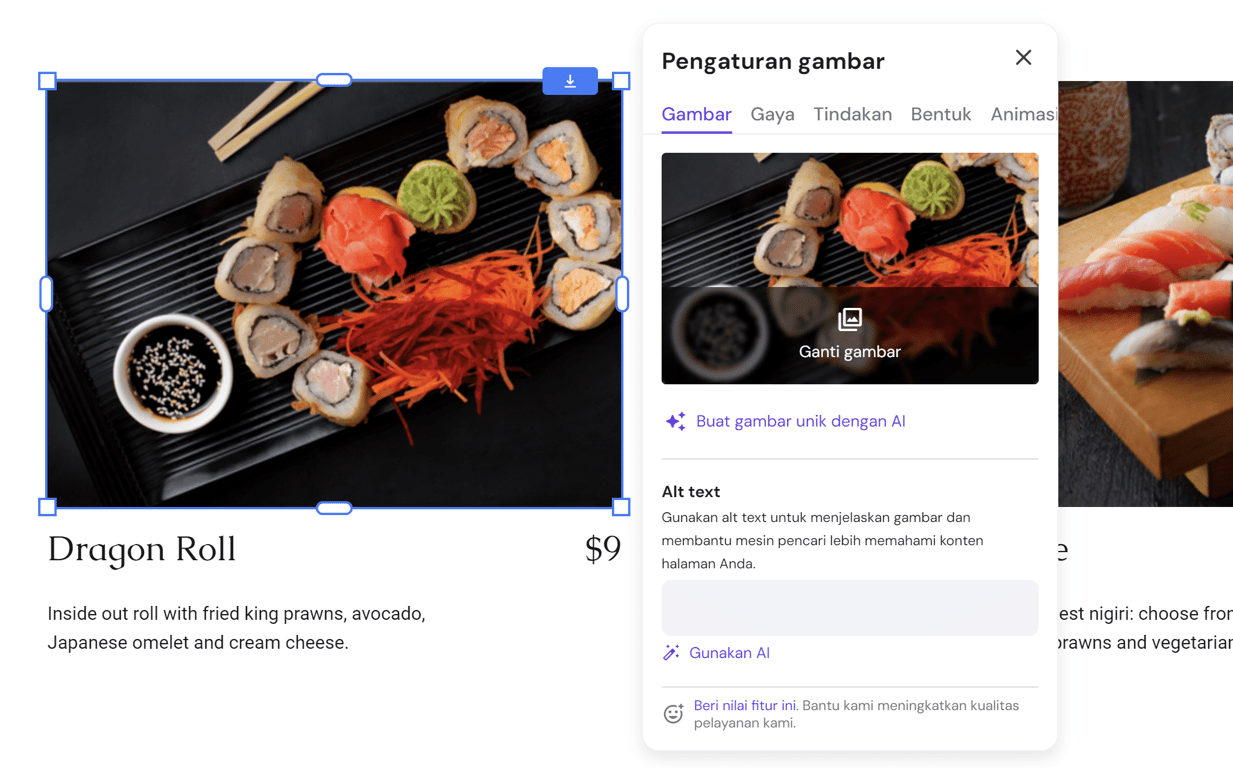1233x768 pixels.
Task: Click the sushi preview thumbnail in the panel
Action: [x=850, y=215]
